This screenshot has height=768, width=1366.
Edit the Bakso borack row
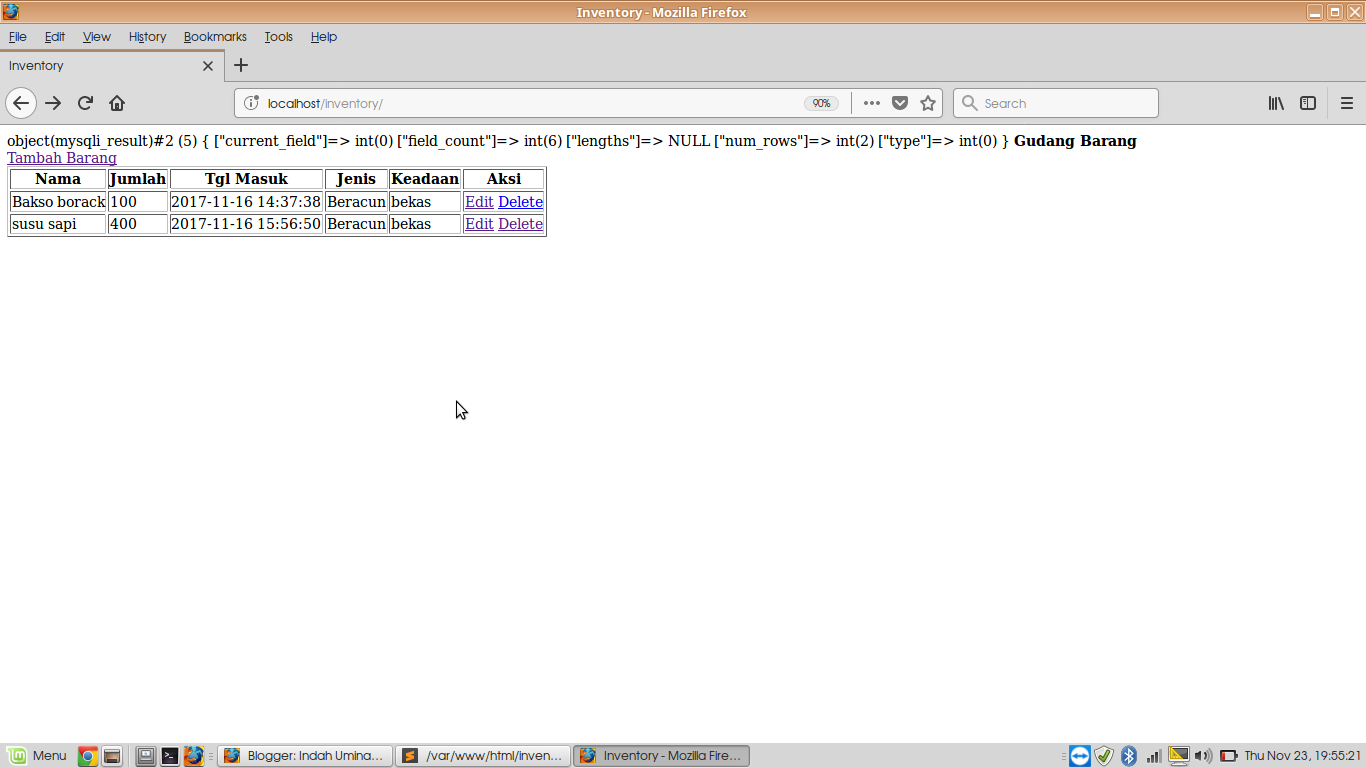(x=479, y=201)
